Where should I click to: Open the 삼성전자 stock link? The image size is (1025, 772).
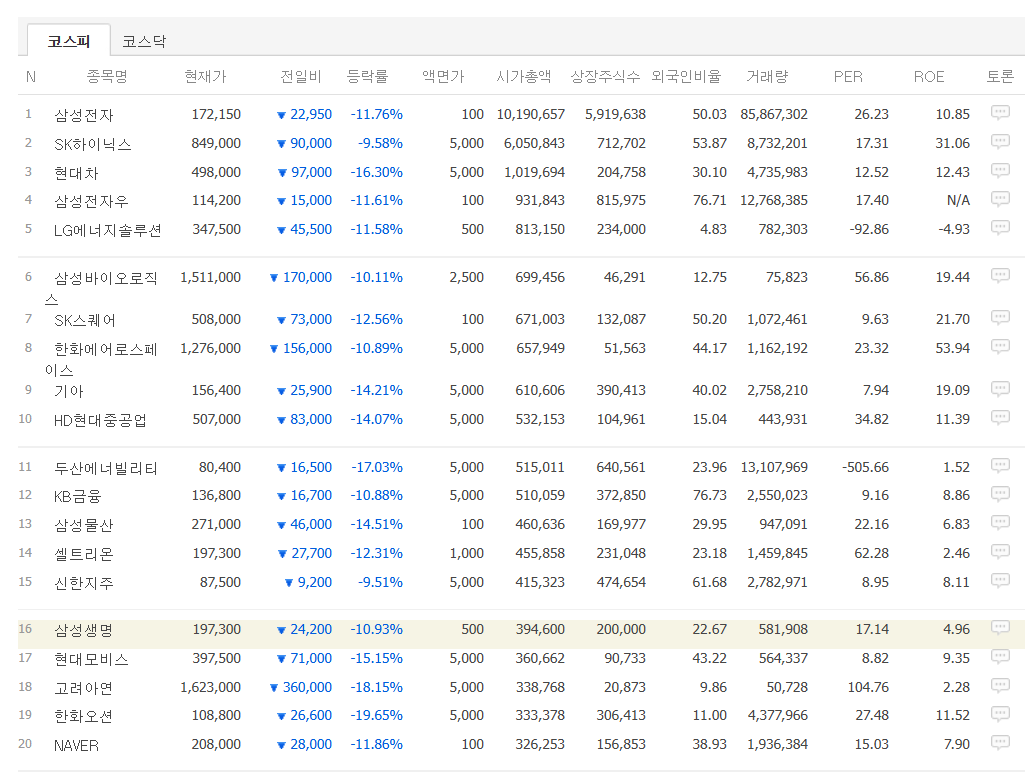pos(84,115)
